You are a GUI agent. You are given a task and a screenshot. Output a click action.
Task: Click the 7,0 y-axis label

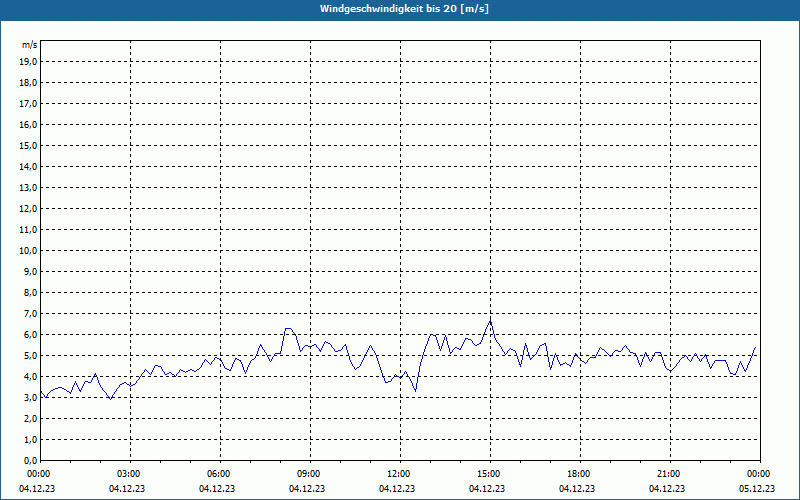[x=30, y=313]
